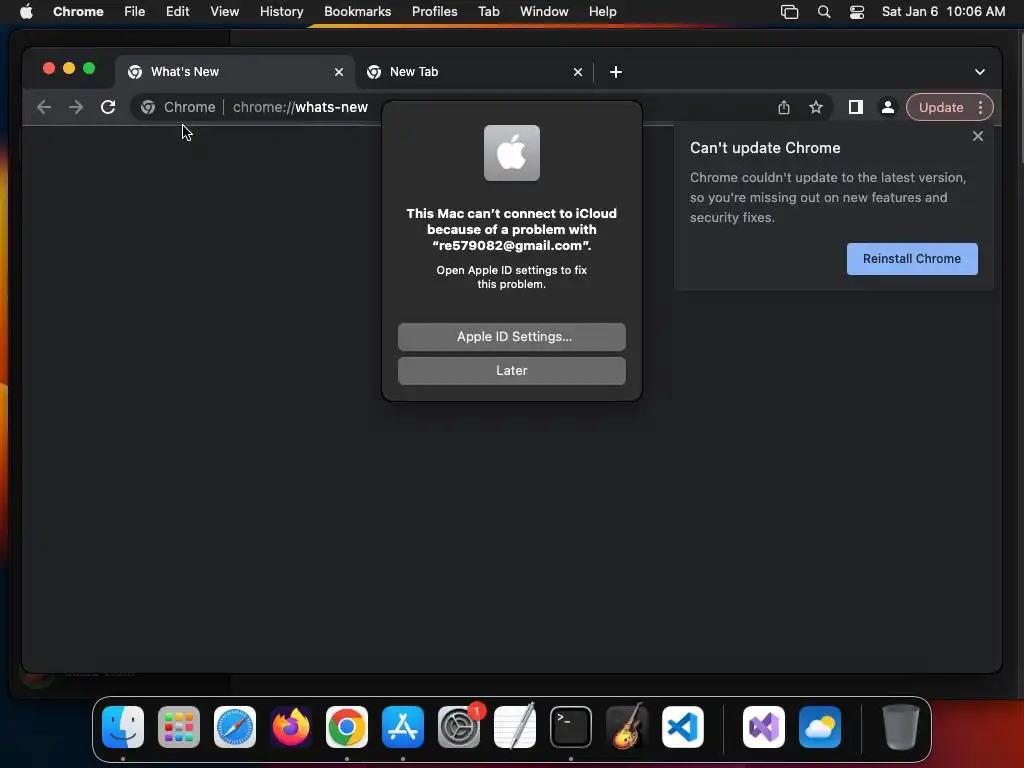The width and height of the screenshot is (1024, 768).
Task: Launch Firefox from the Dock
Action: coord(291,727)
